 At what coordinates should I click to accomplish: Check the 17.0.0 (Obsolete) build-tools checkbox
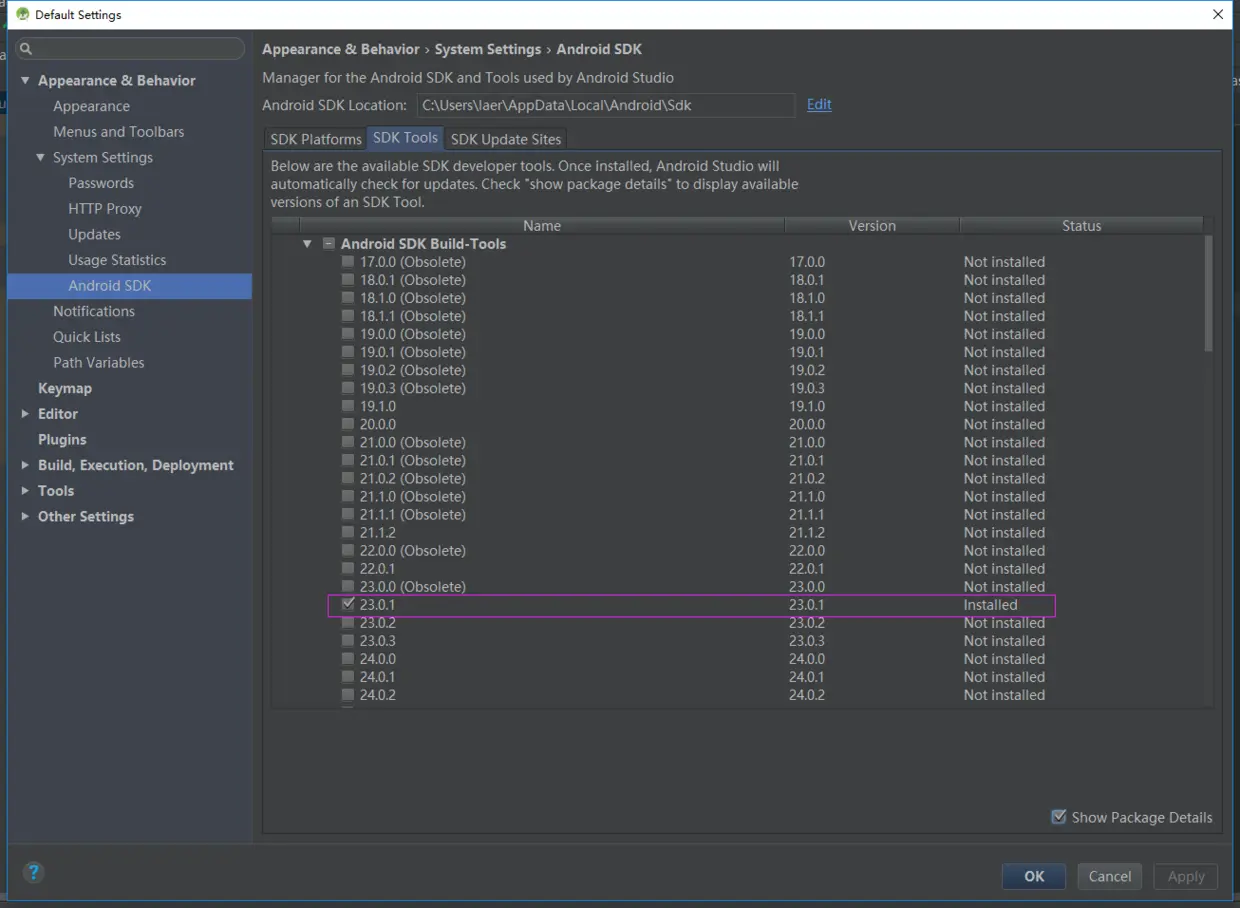(x=348, y=262)
